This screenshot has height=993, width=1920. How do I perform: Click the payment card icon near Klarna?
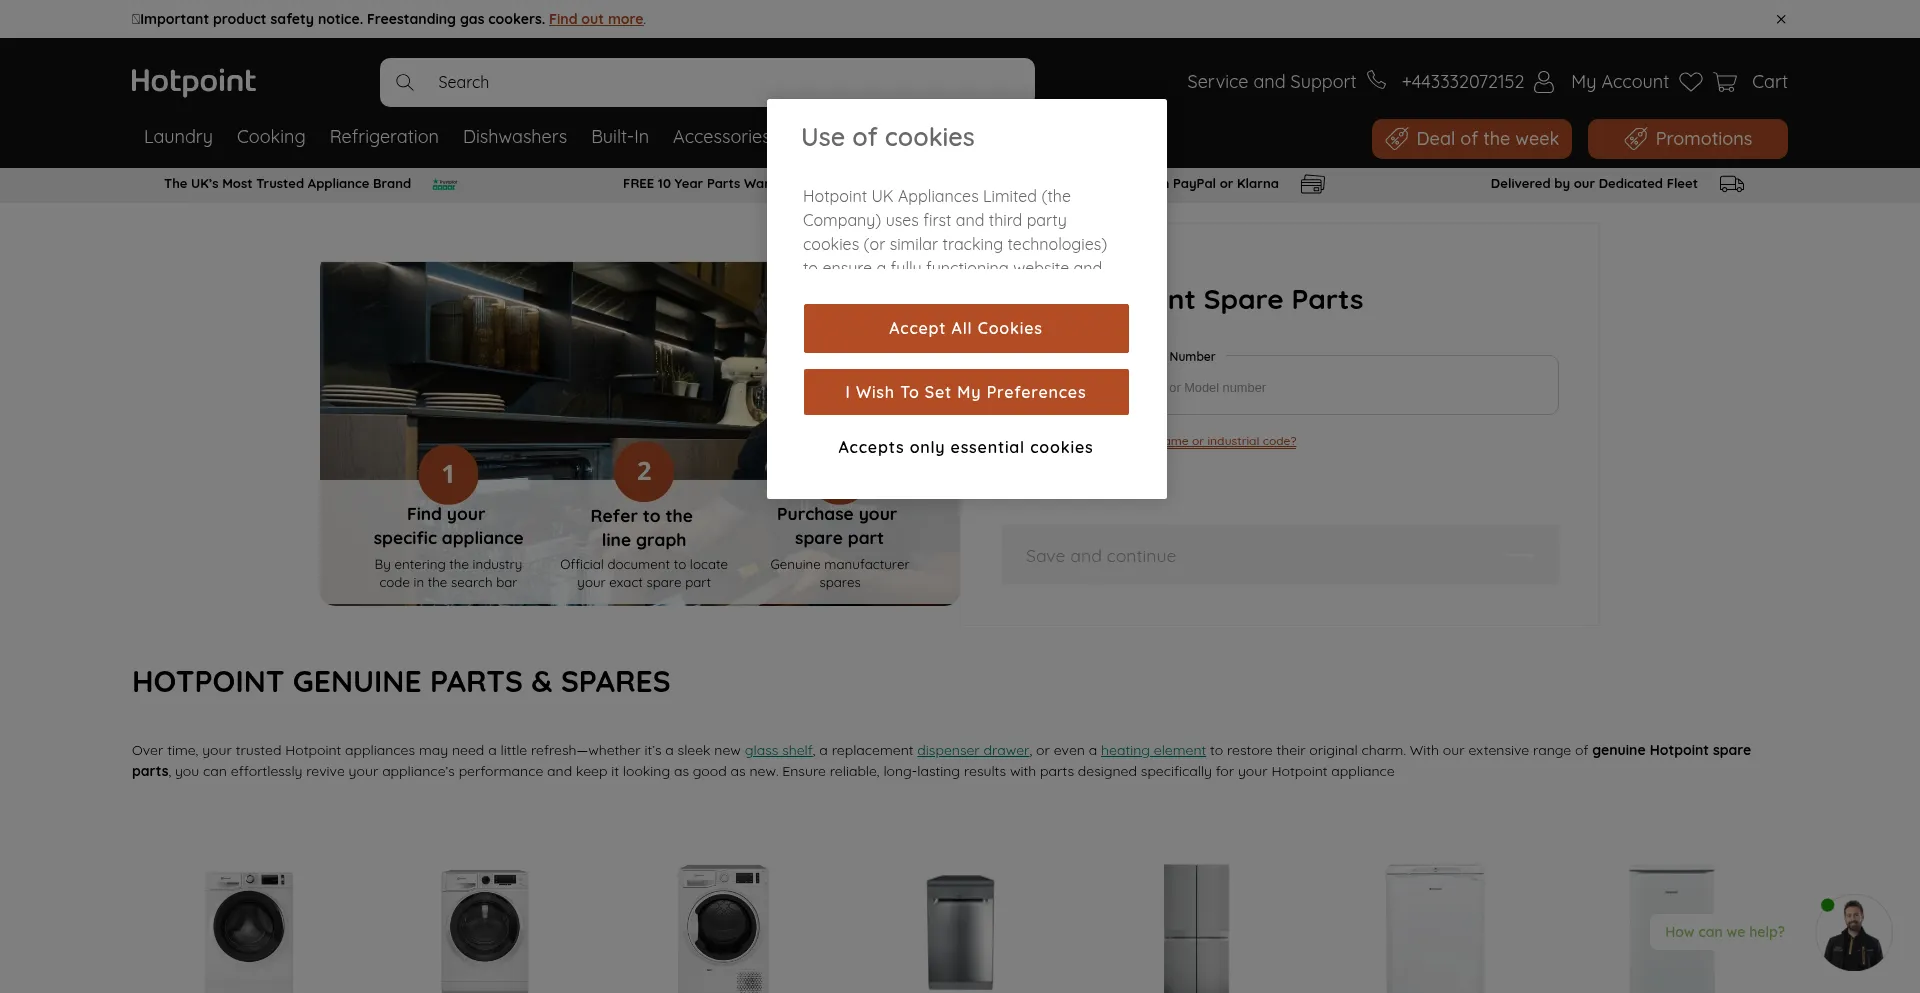coord(1312,184)
